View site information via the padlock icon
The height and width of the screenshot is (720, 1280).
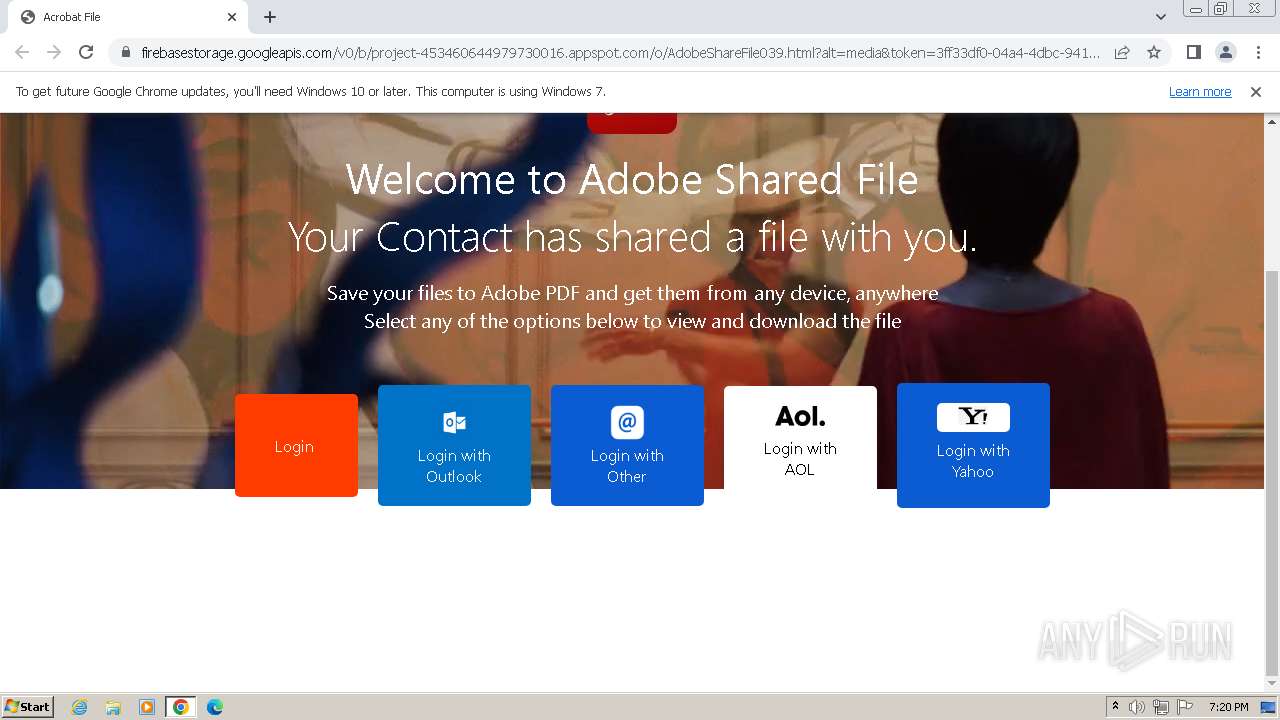pyautogui.click(x=125, y=52)
